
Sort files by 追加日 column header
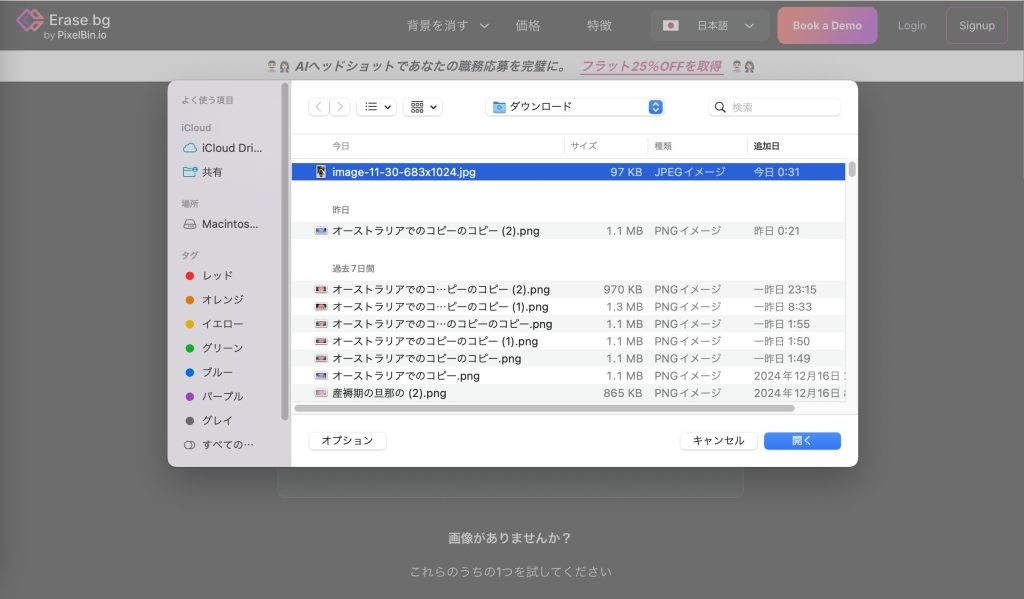767,146
